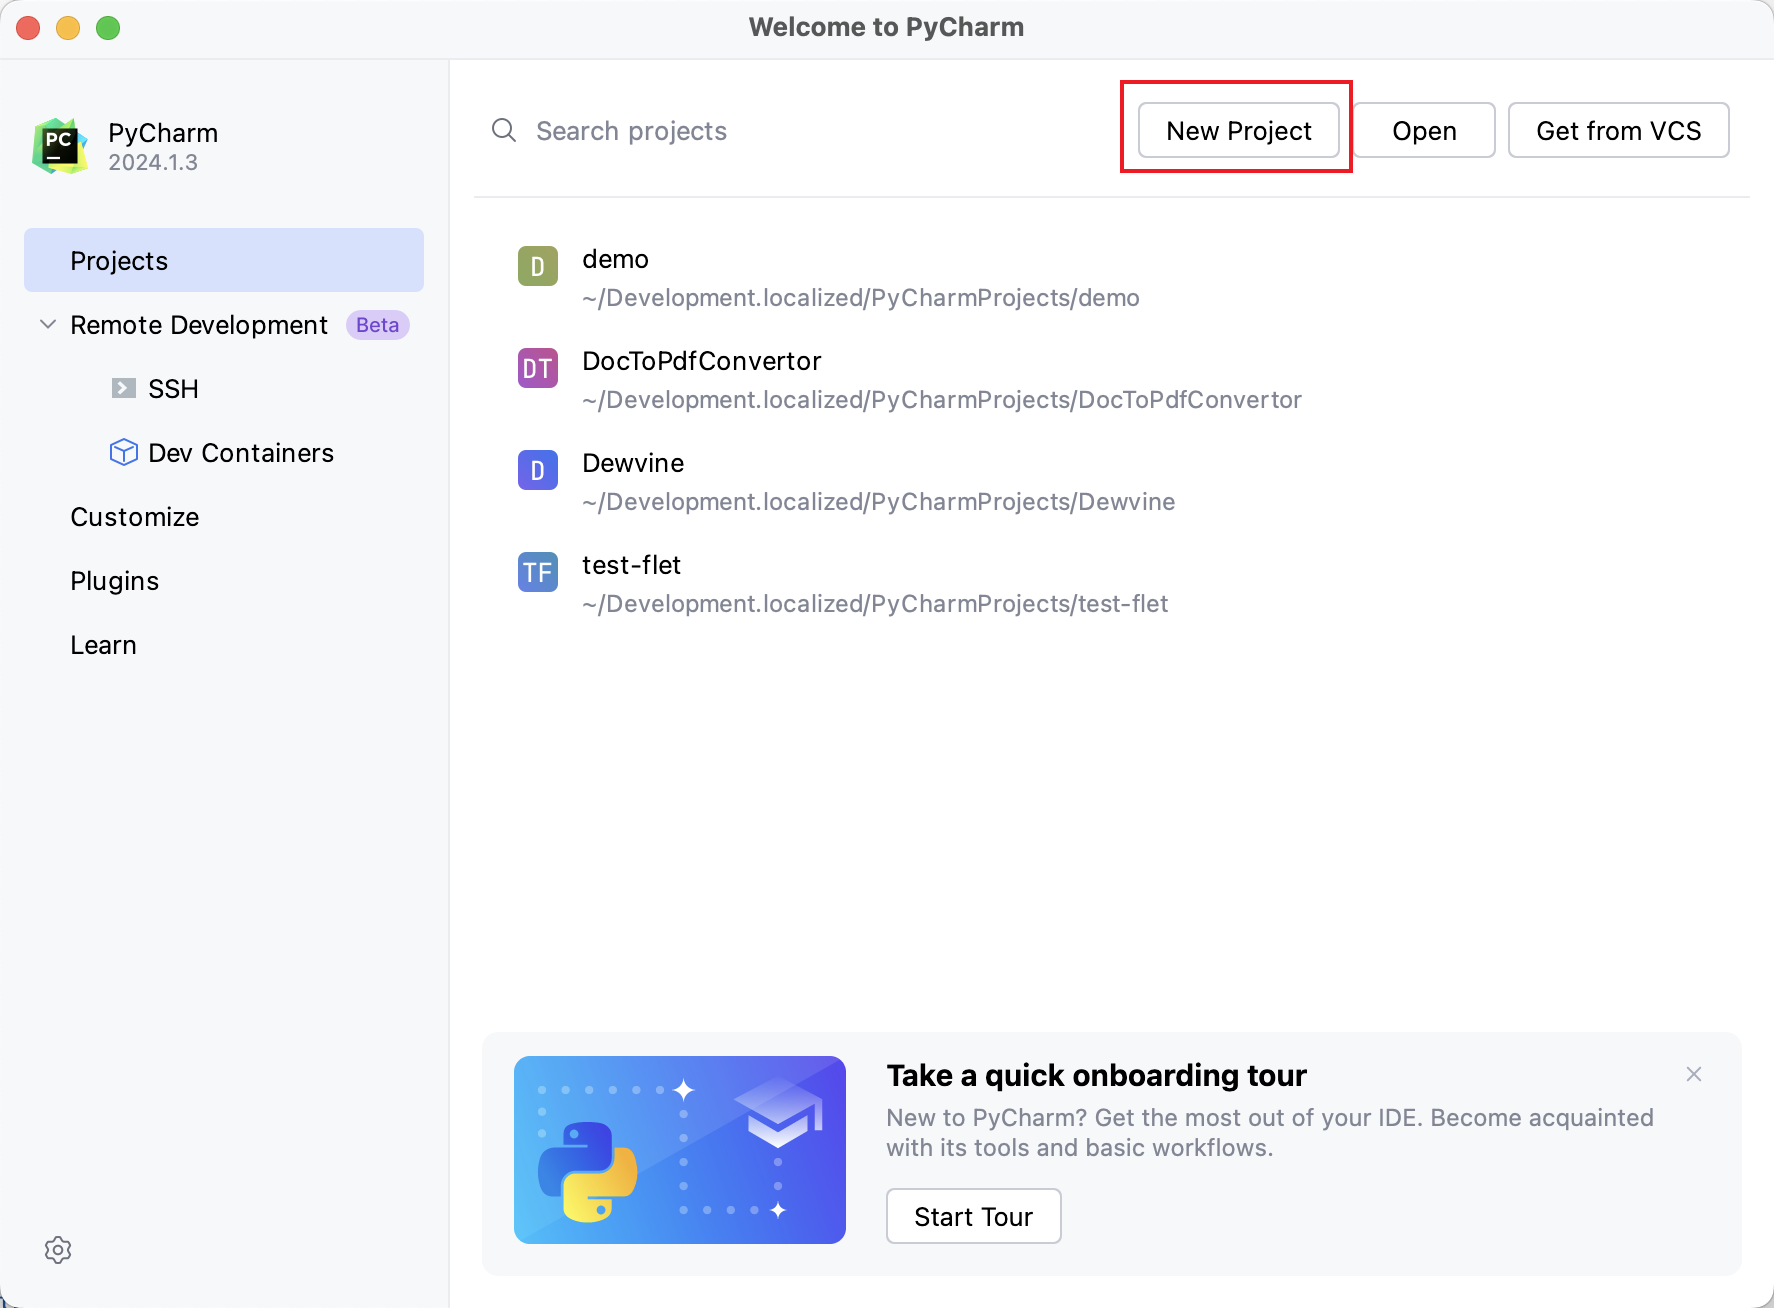Click the TF icon for test-flet
Viewport: 1774px width, 1308px height.
tap(538, 572)
